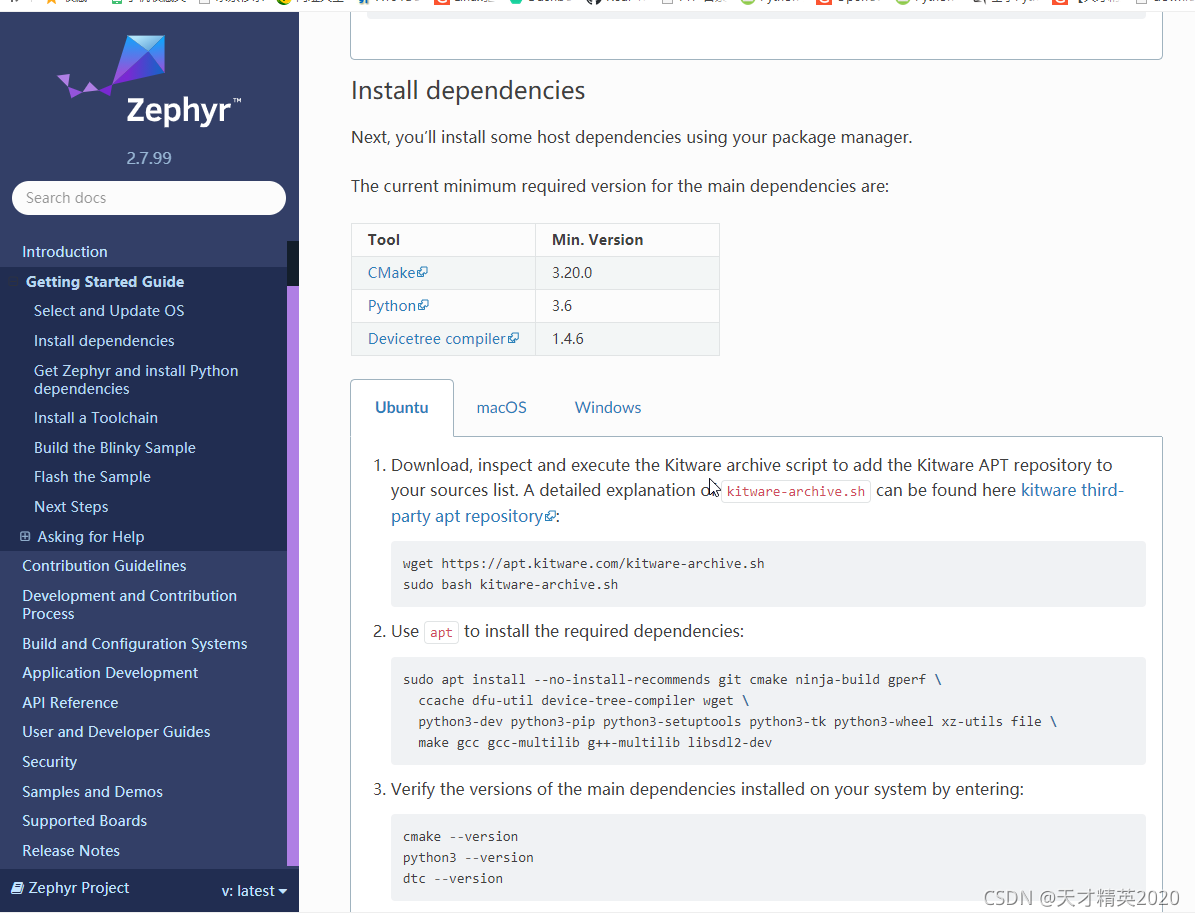Open Supported Boards

tap(85, 821)
